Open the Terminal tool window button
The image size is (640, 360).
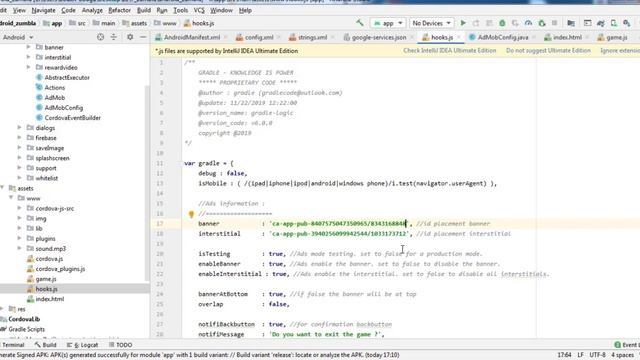(x=13, y=345)
